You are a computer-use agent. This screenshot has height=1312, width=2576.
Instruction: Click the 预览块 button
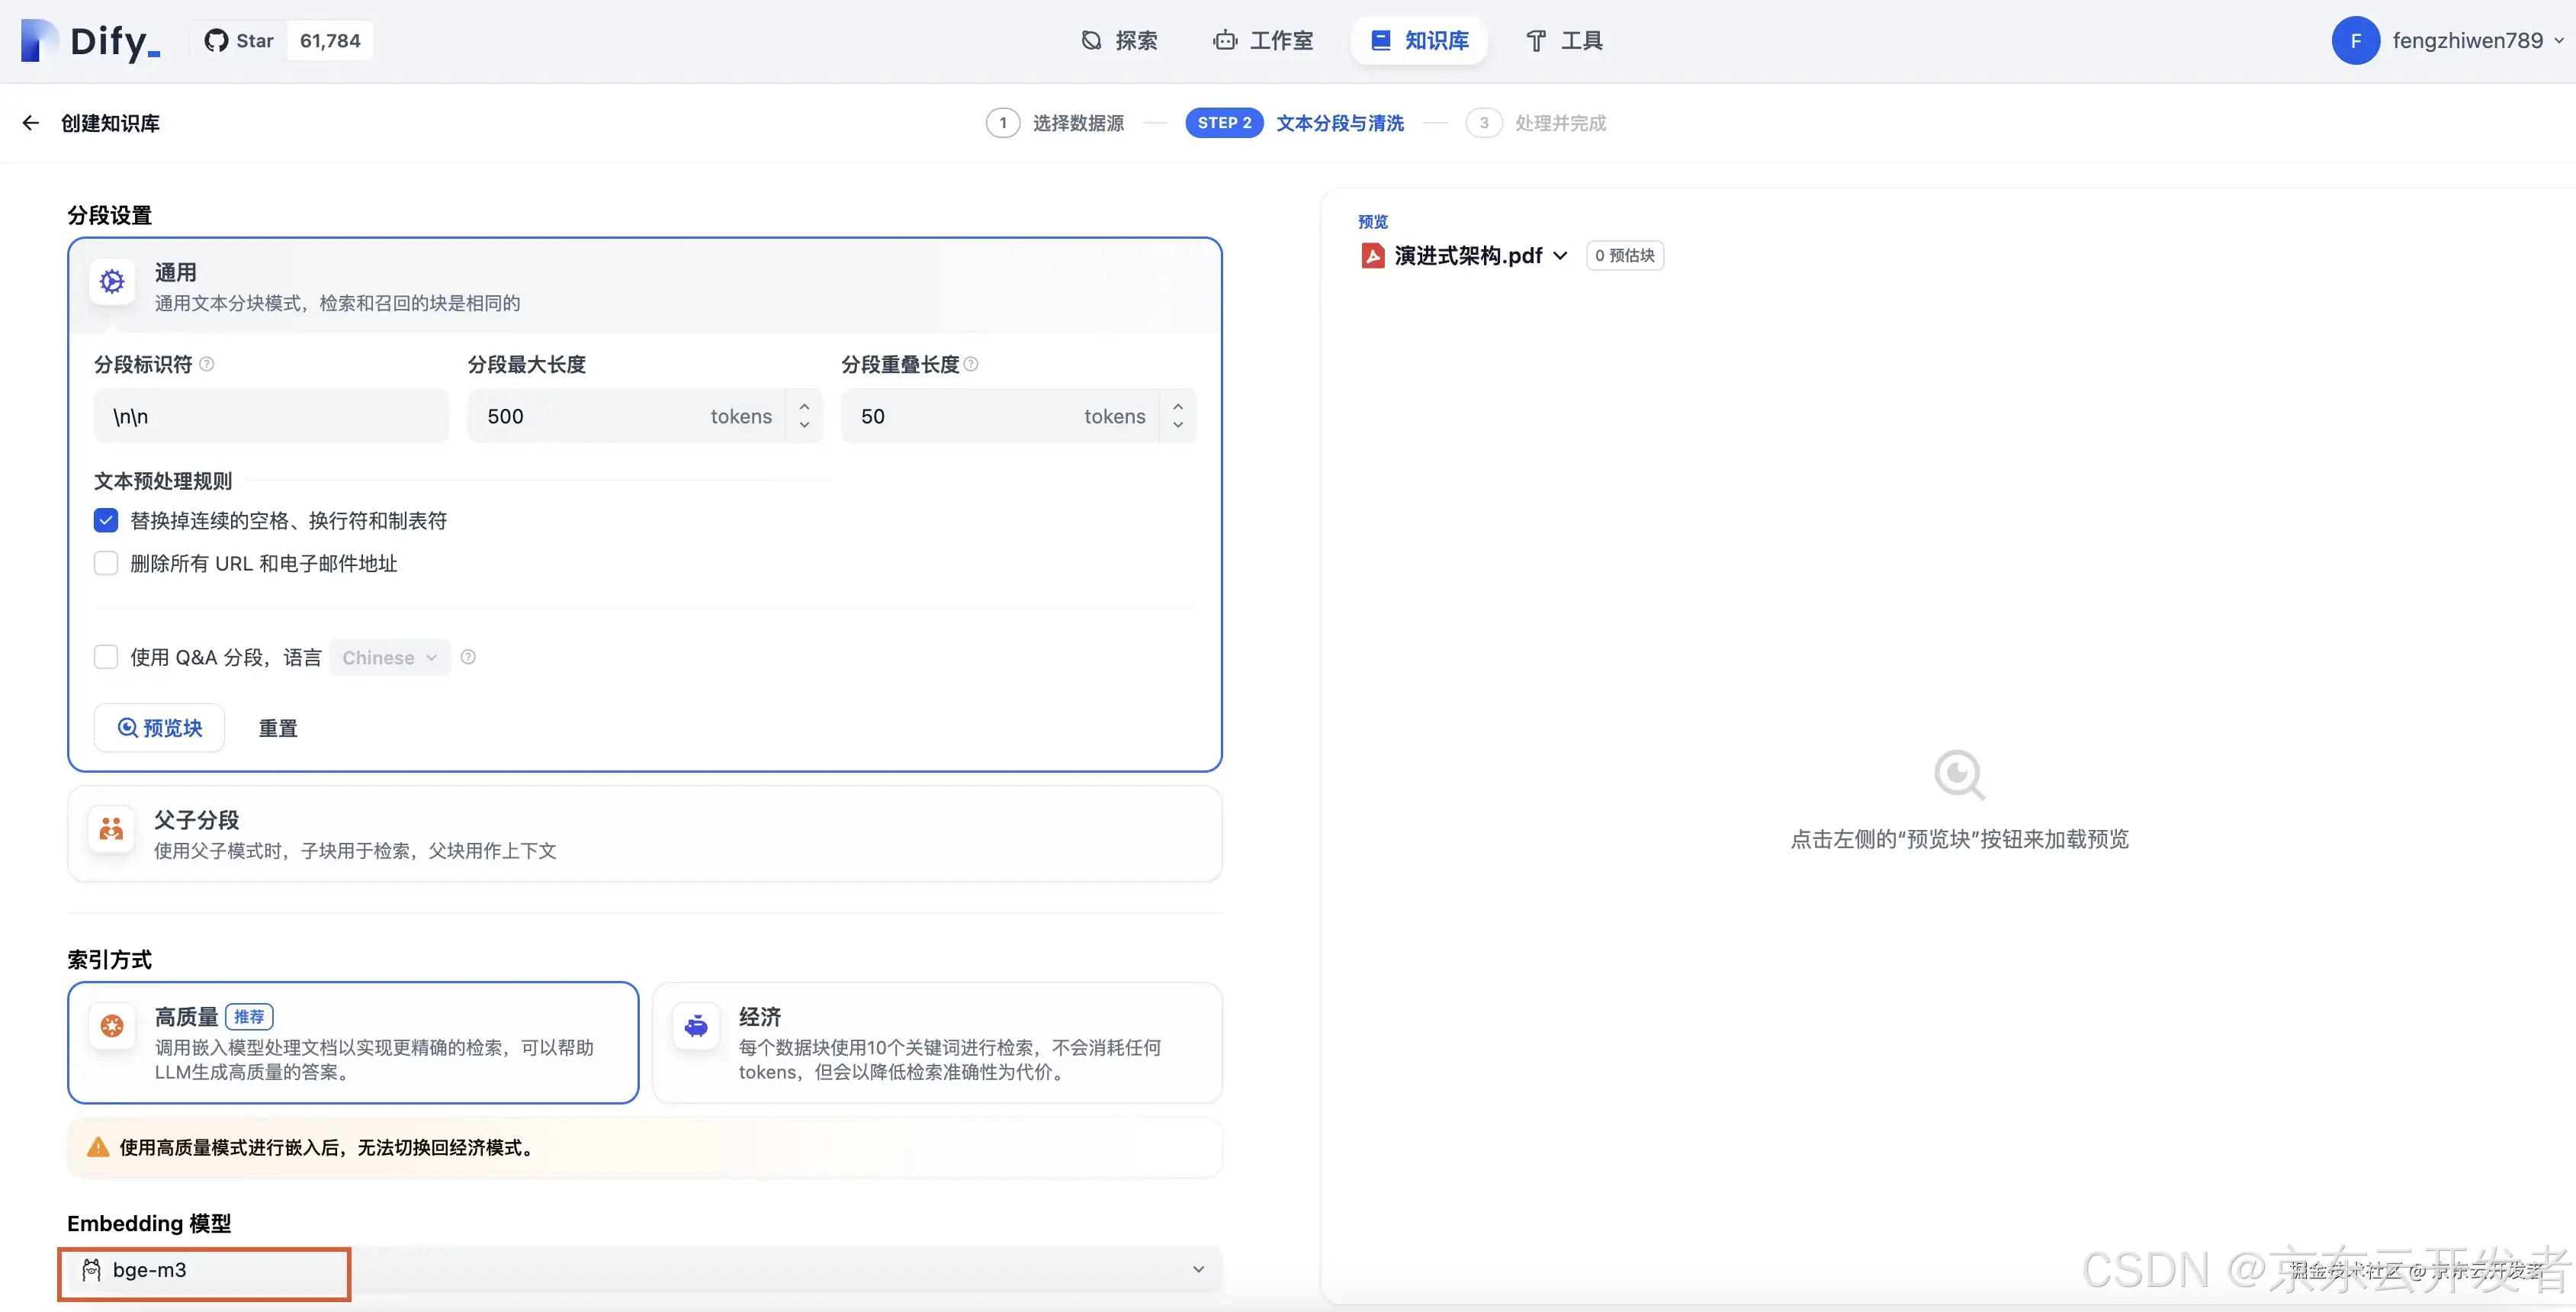(x=160, y=728)
